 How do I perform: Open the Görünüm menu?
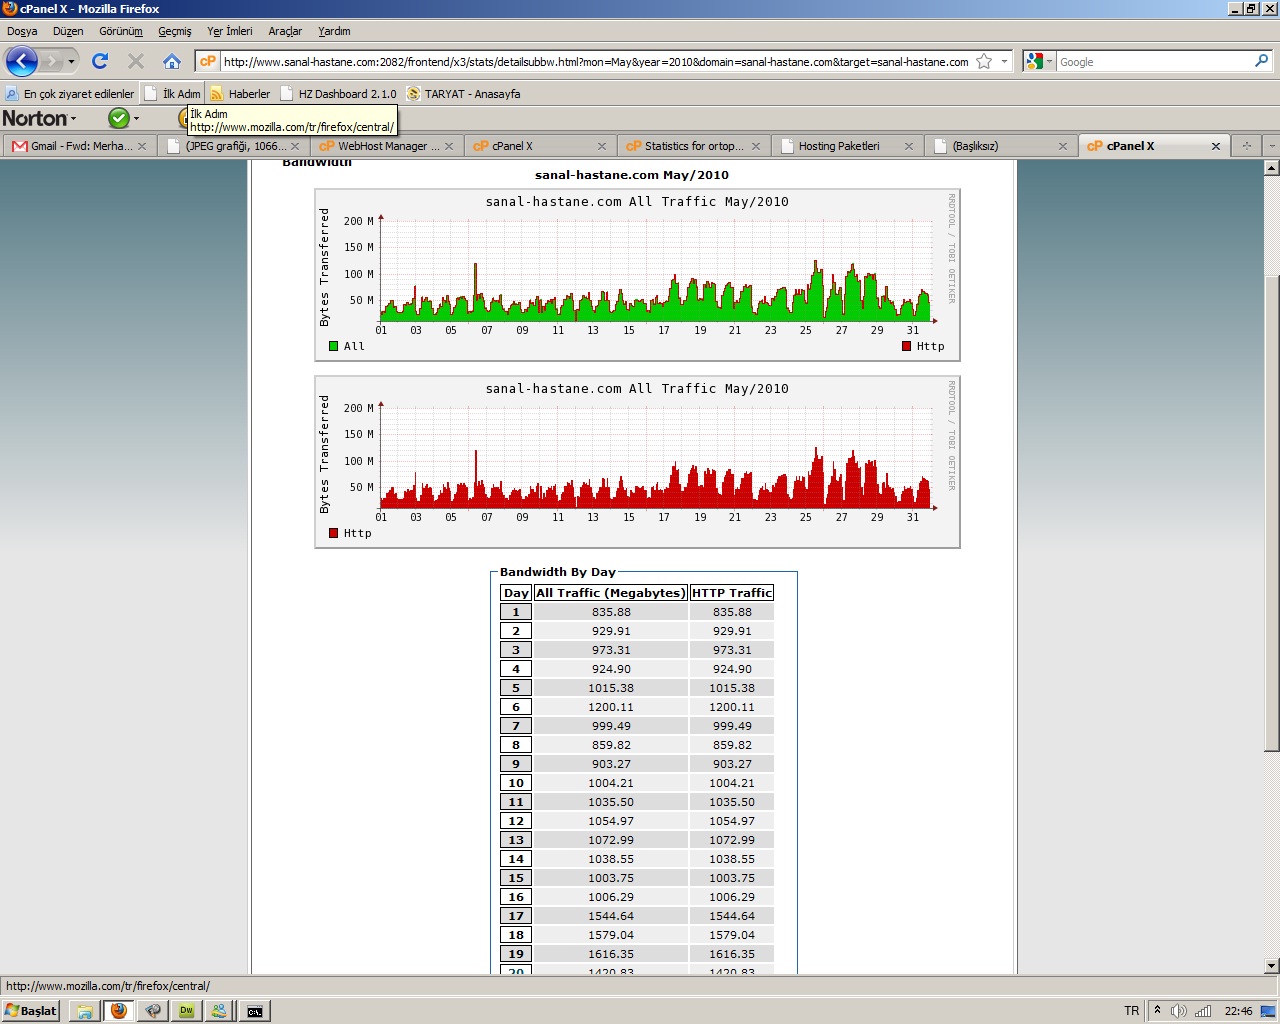[121, 31]
